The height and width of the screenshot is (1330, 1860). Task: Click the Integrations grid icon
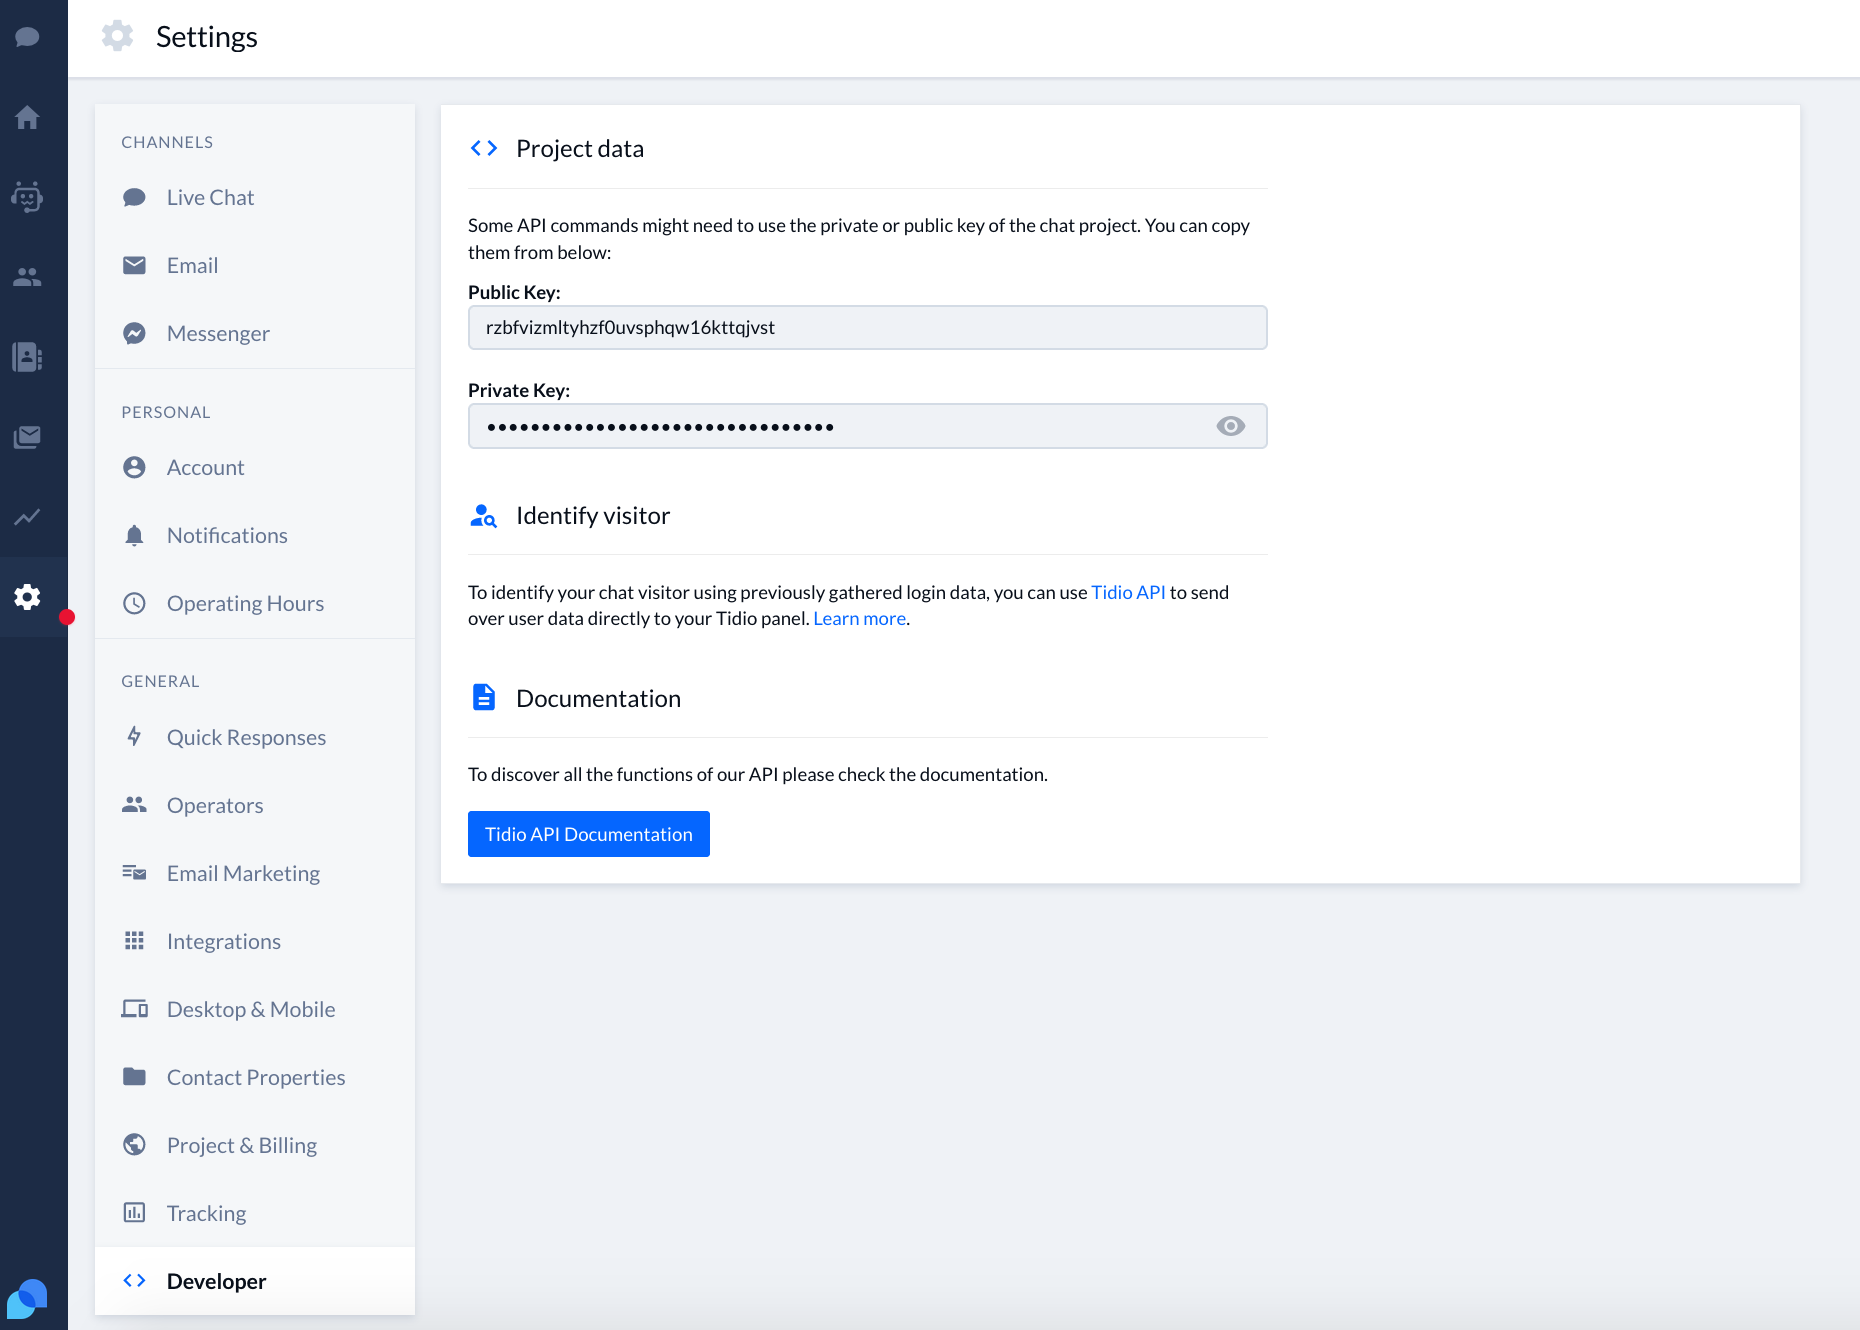(134, 941)
